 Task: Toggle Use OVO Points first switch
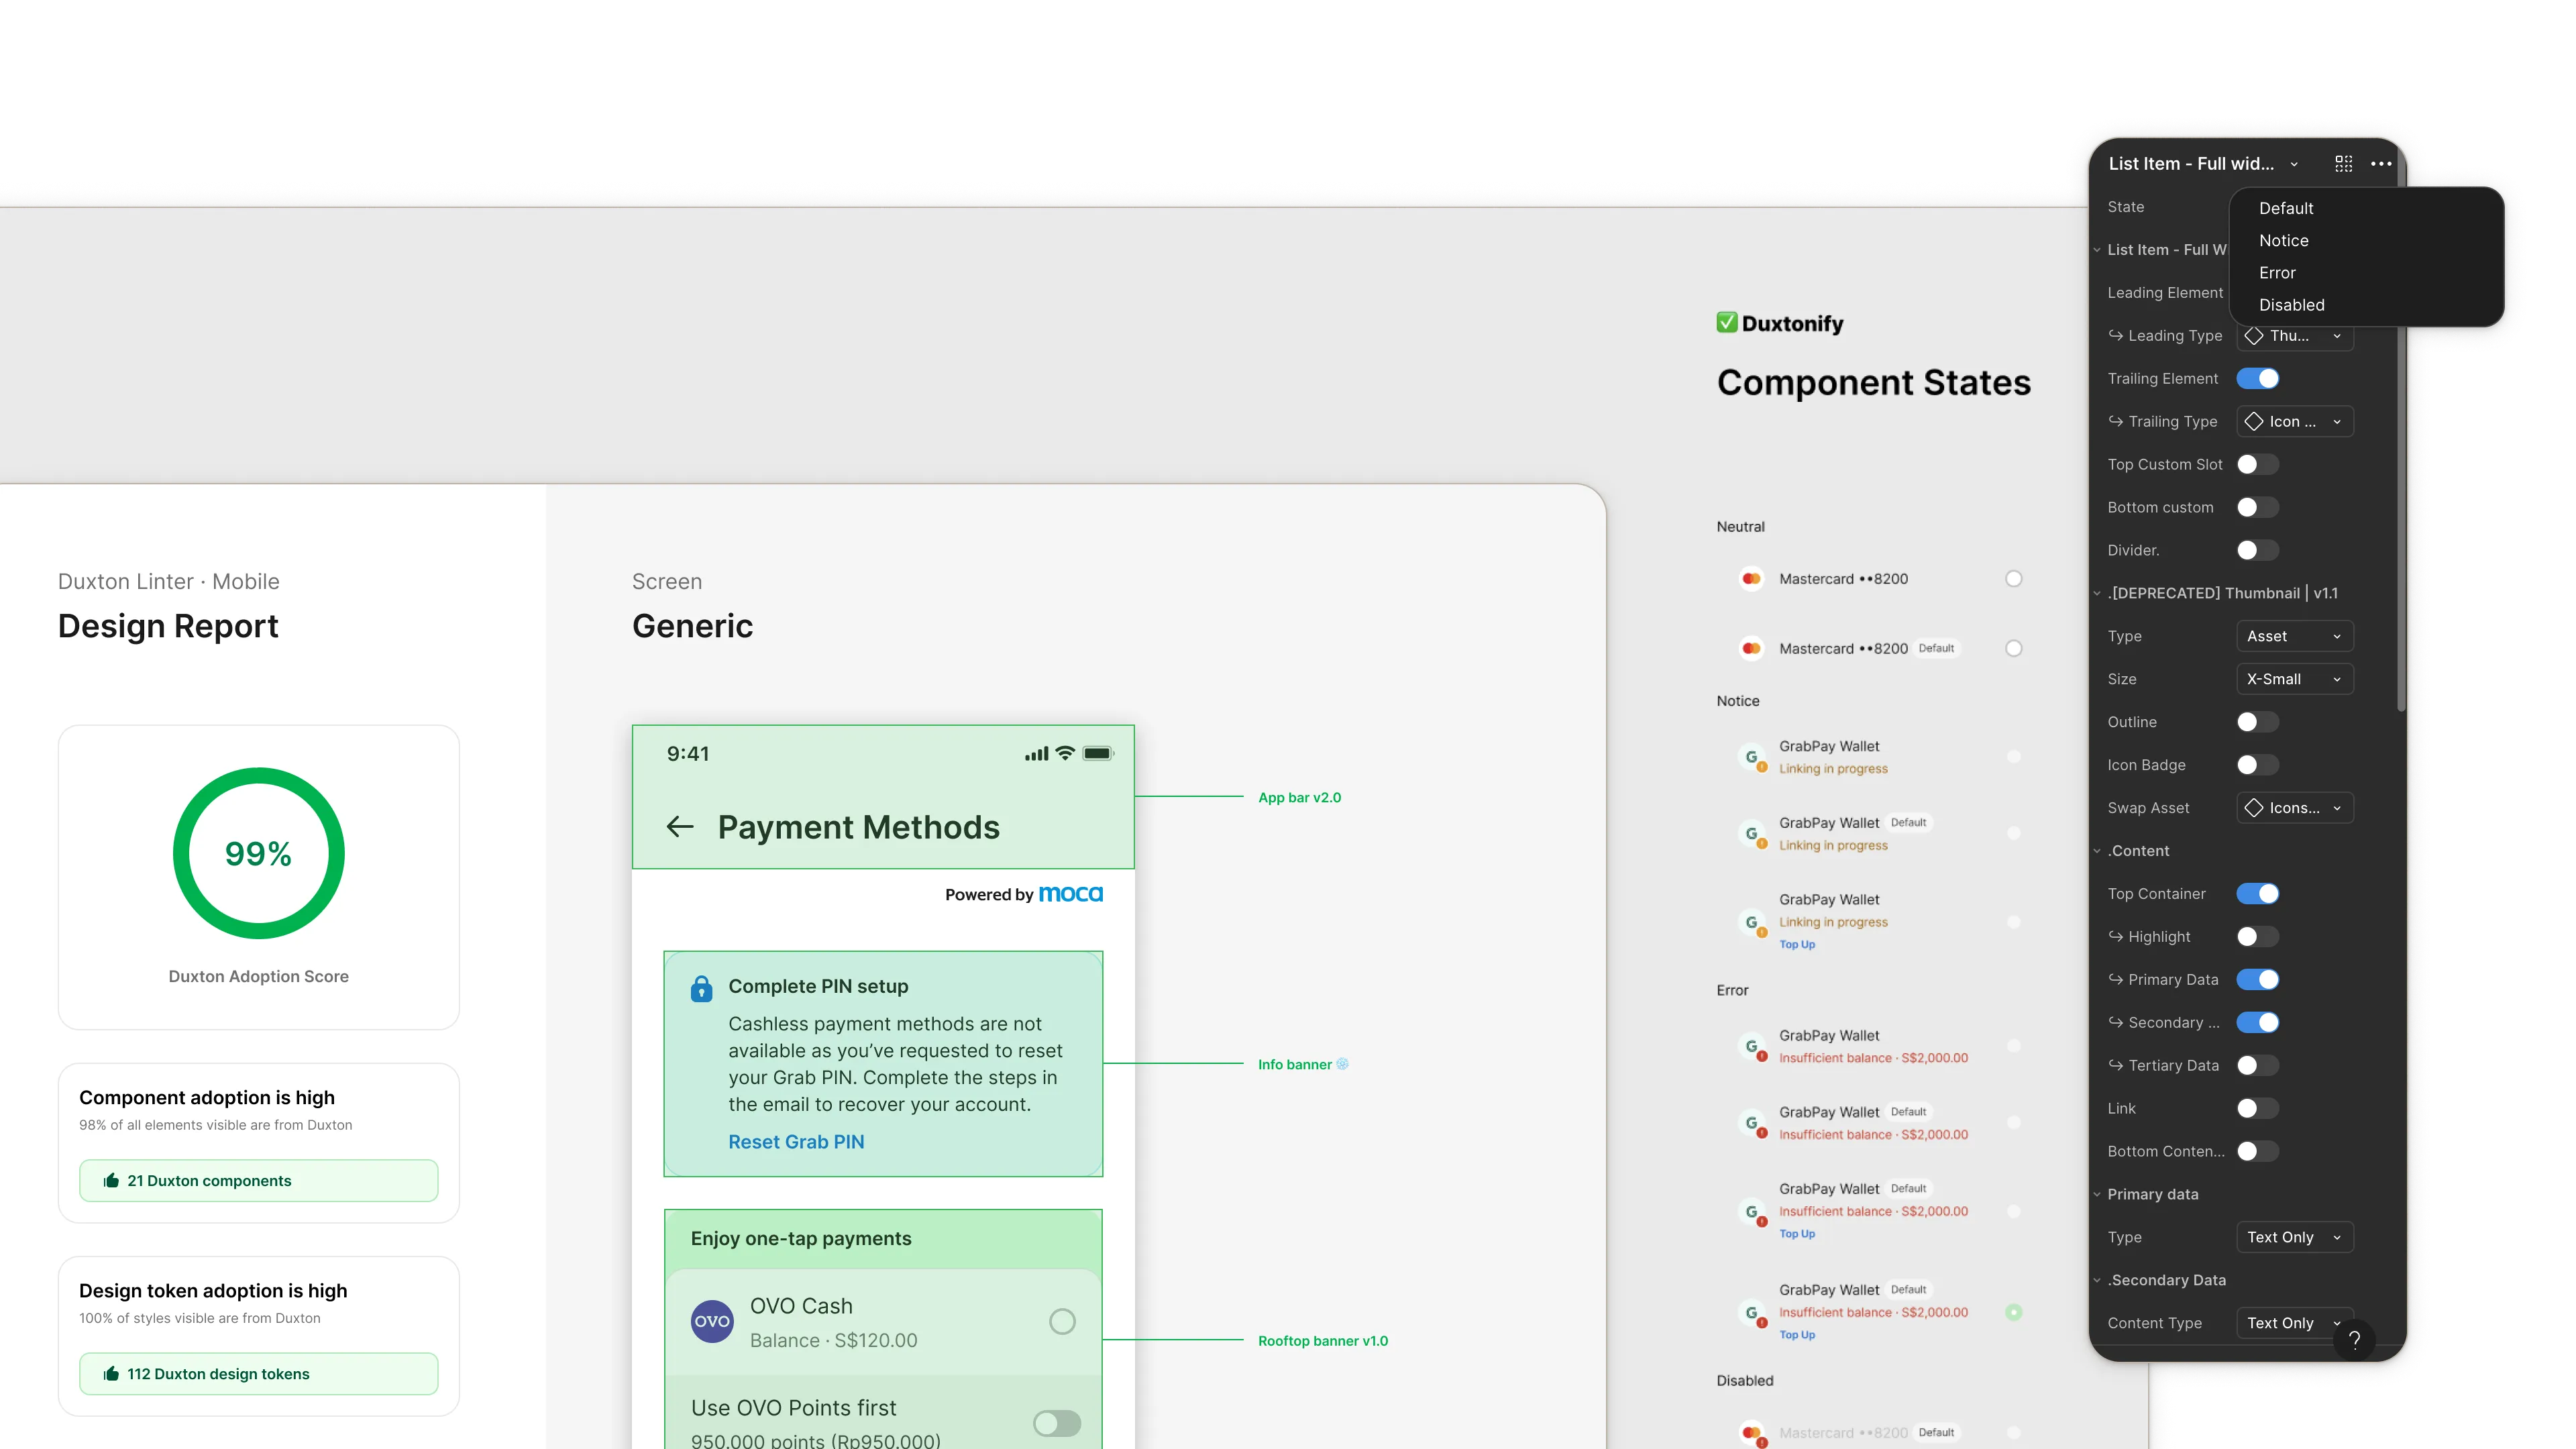click(1057, 1423)
